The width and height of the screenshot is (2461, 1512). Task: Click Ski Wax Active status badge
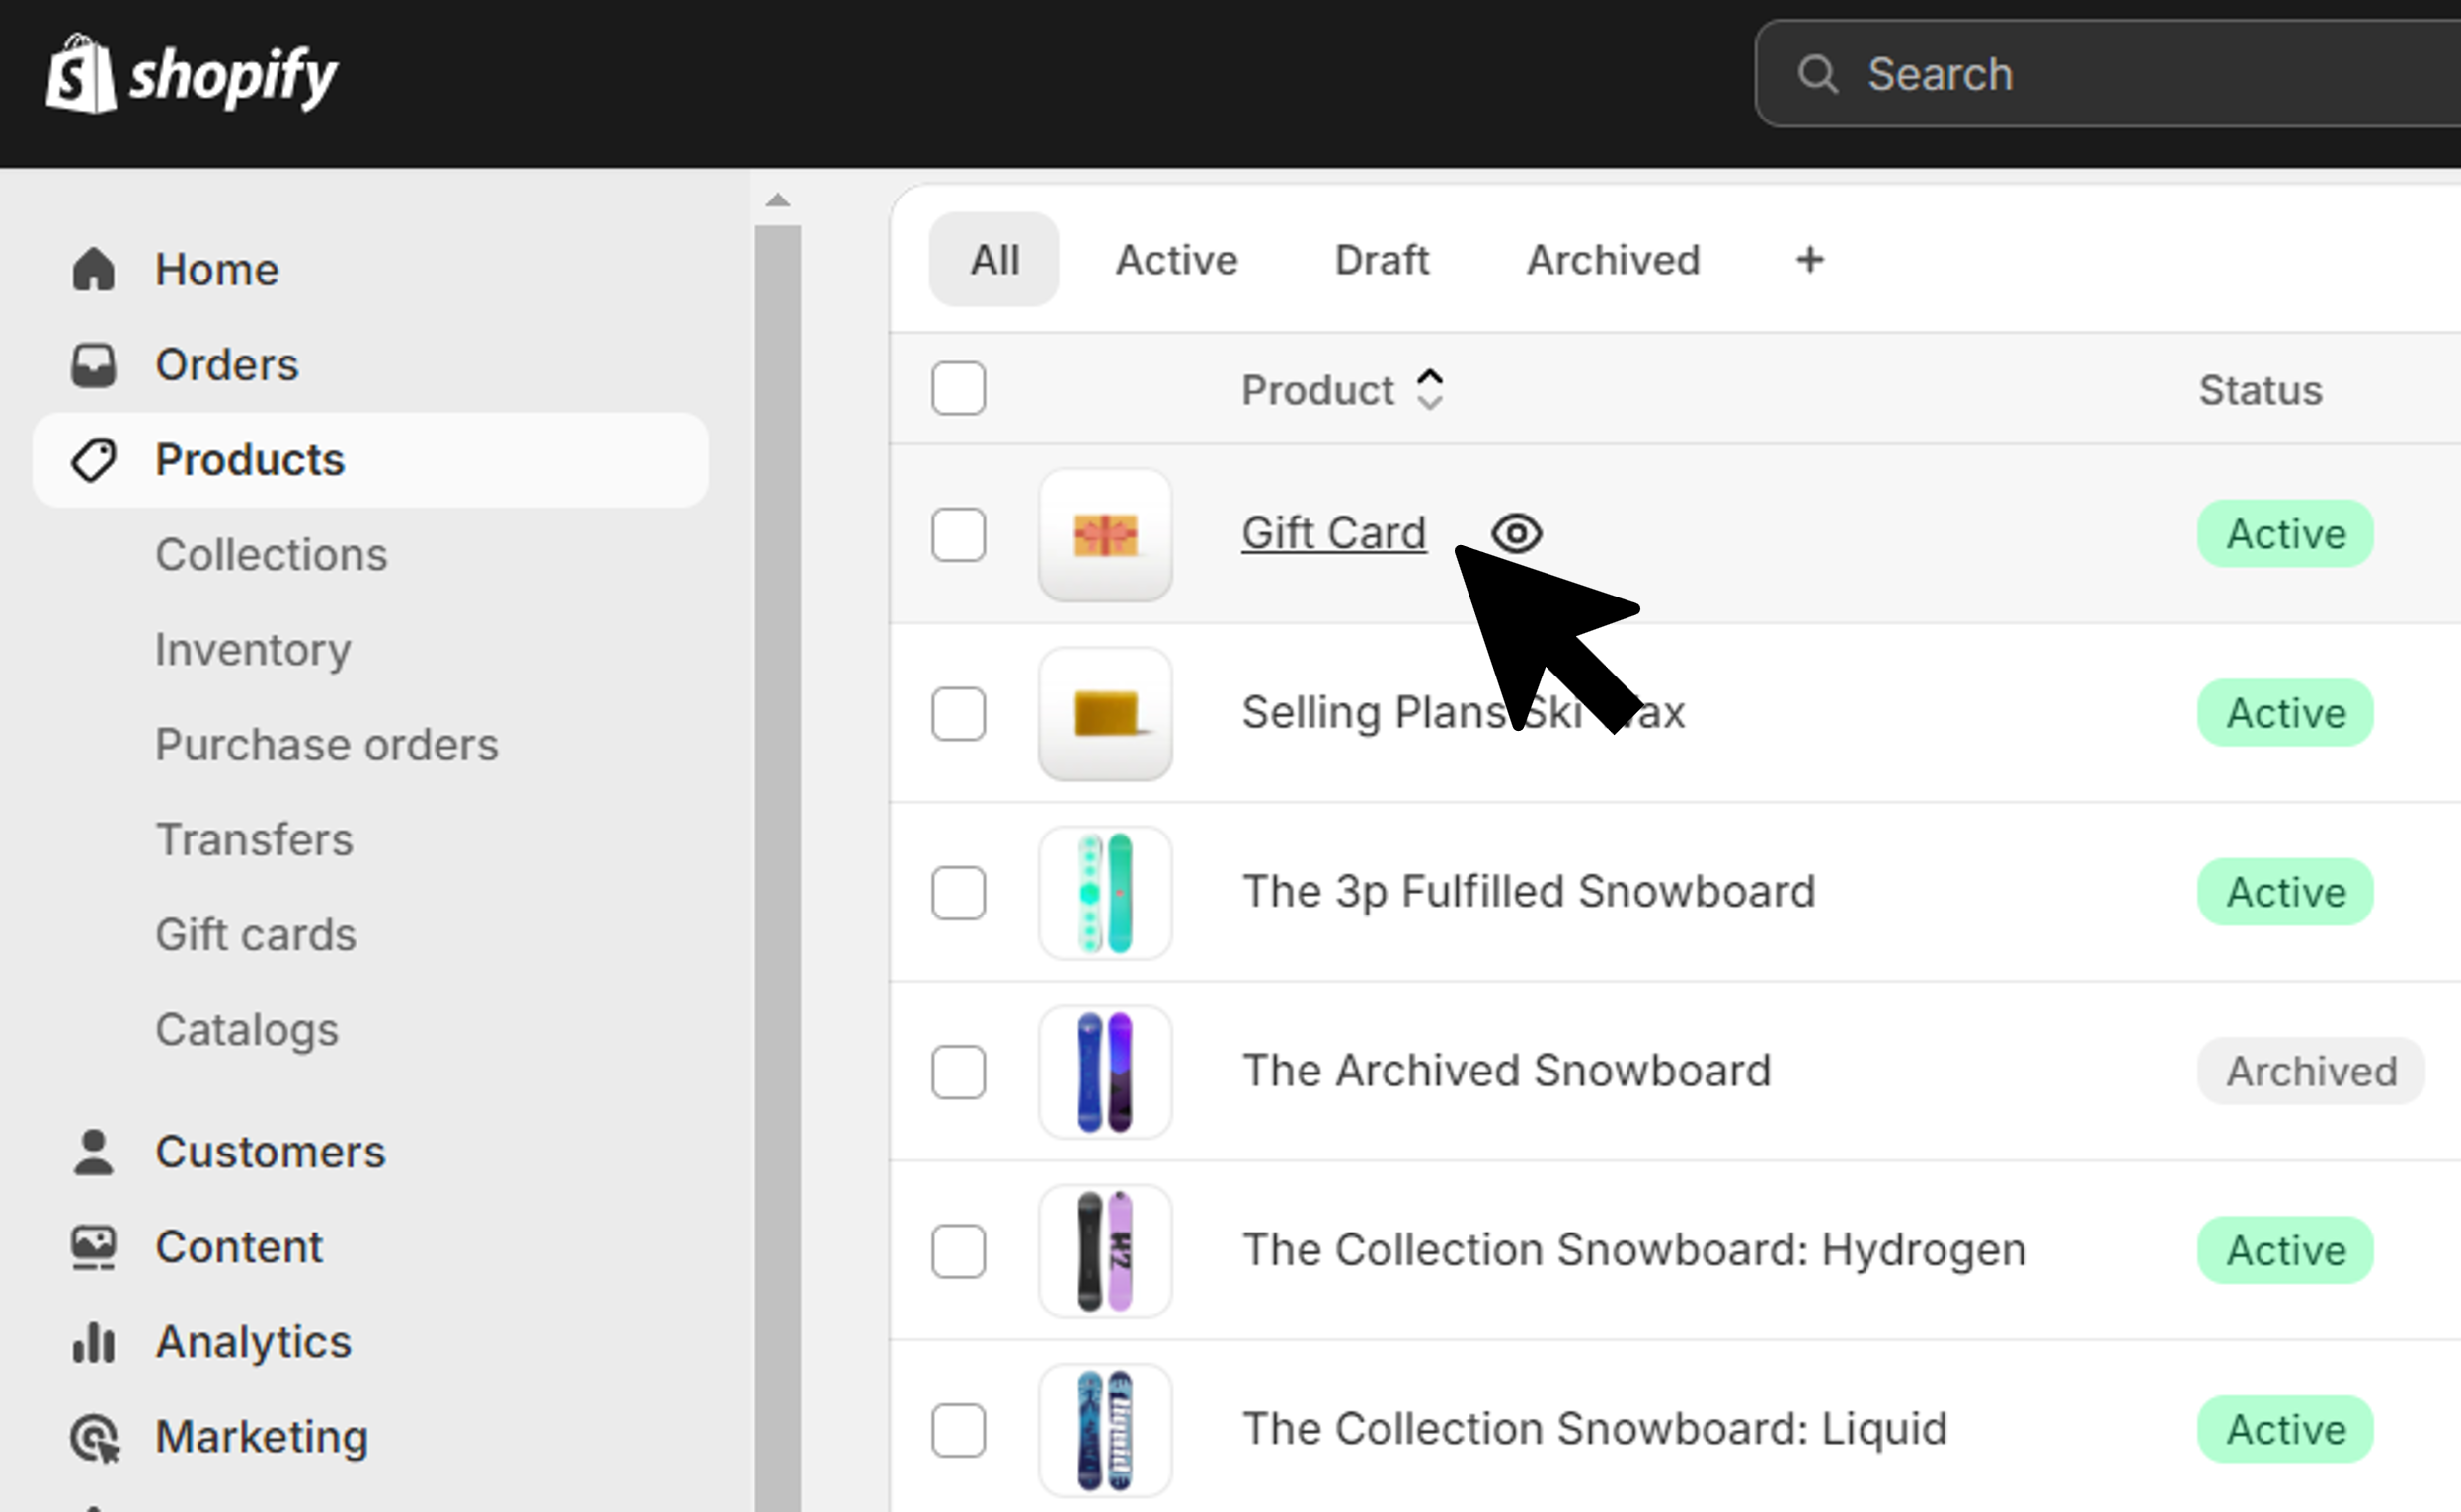pyautogui.click(x=2285, y=713)
